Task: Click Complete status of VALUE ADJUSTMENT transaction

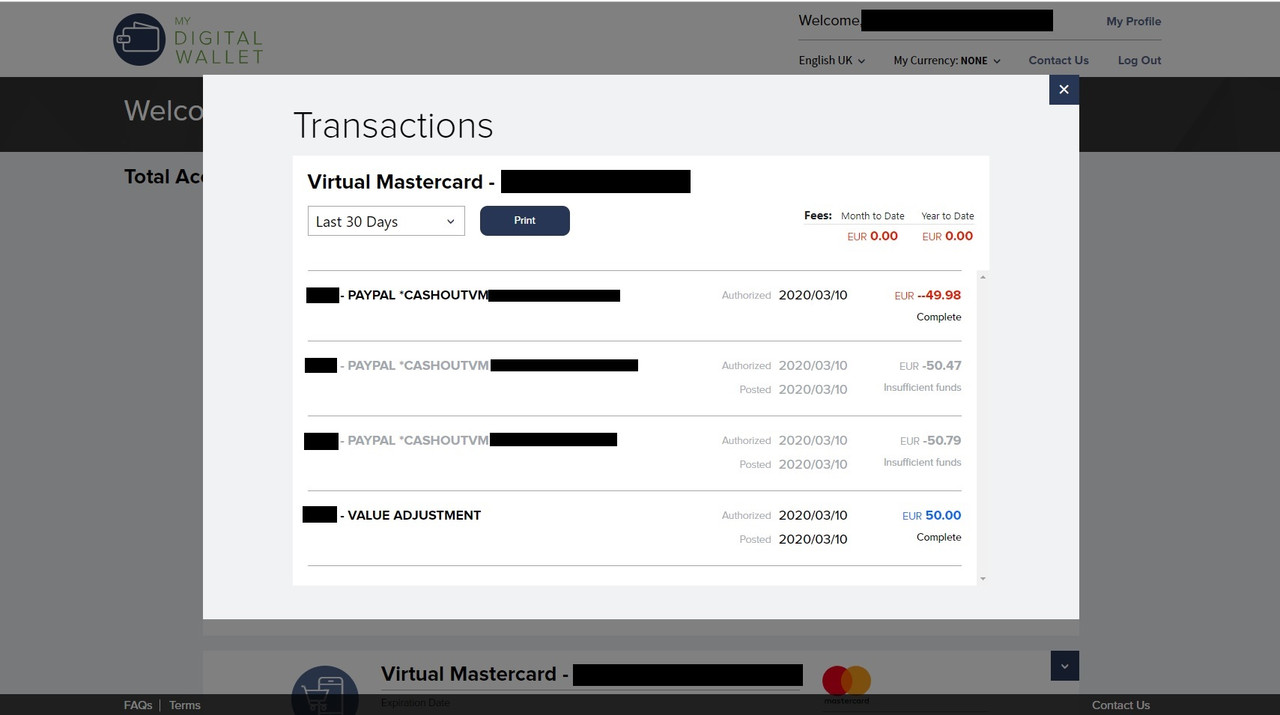Action: 939,537
